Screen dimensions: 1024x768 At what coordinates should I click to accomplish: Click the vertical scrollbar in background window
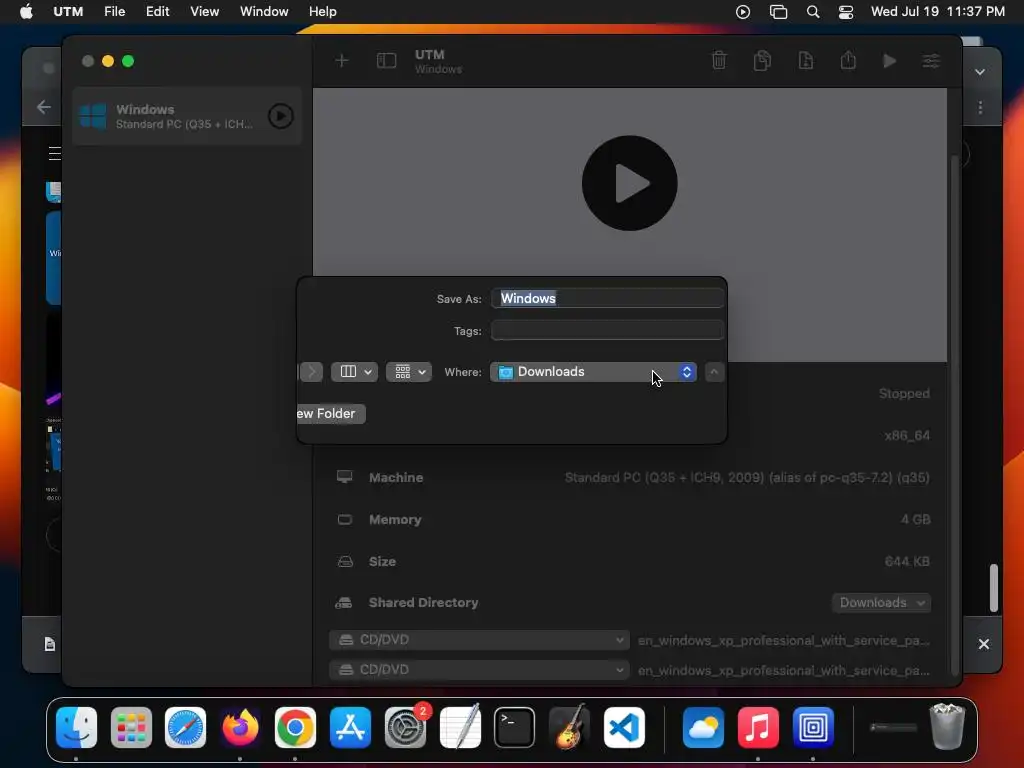[993, 588]
